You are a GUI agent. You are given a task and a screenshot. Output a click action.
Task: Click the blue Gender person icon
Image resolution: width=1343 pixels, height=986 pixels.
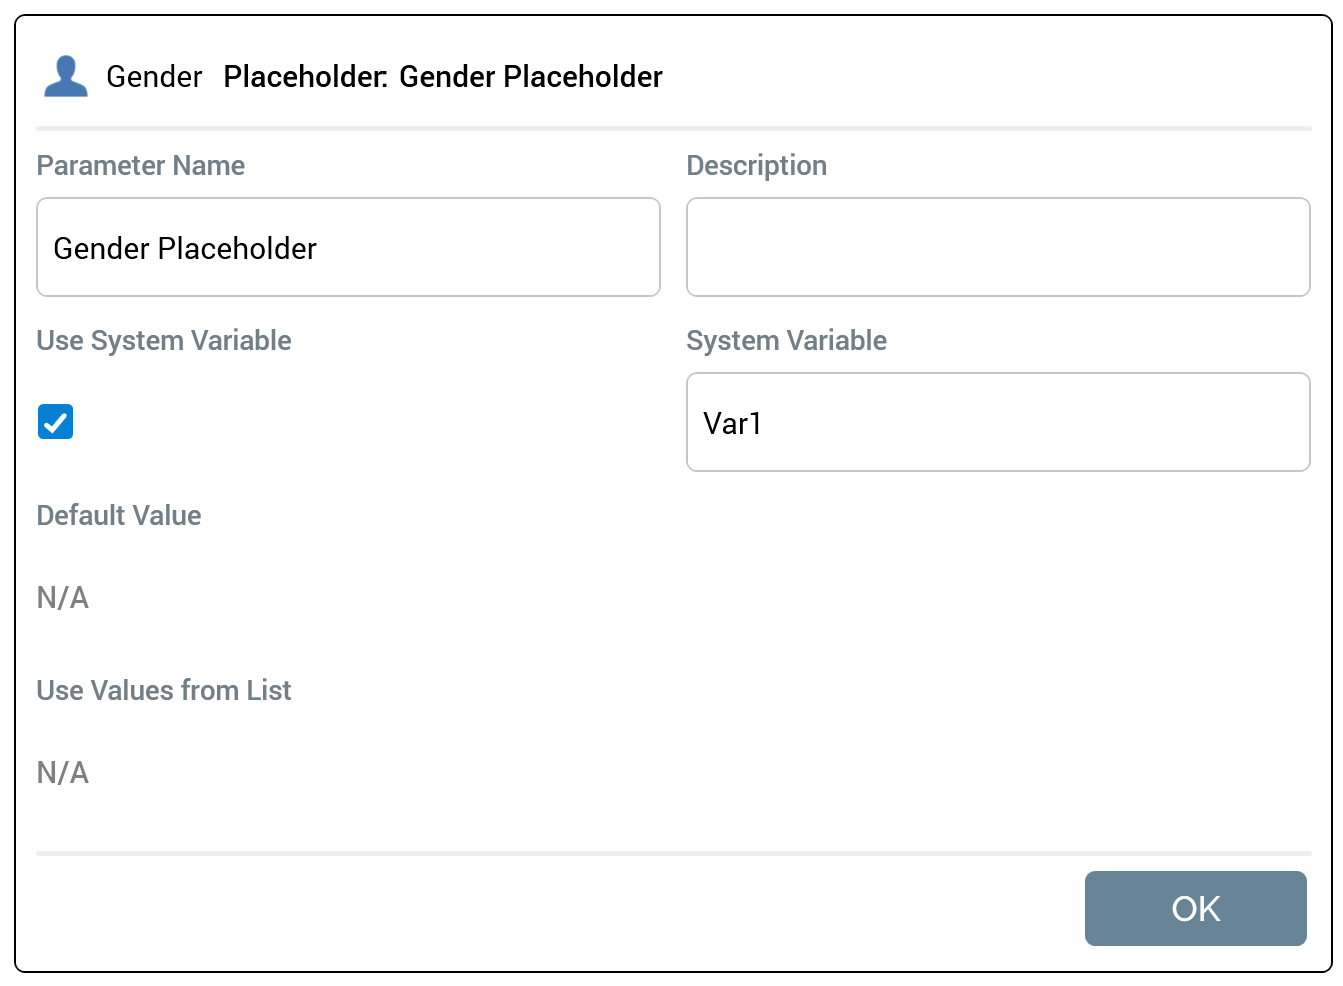(x=66, y=77)
